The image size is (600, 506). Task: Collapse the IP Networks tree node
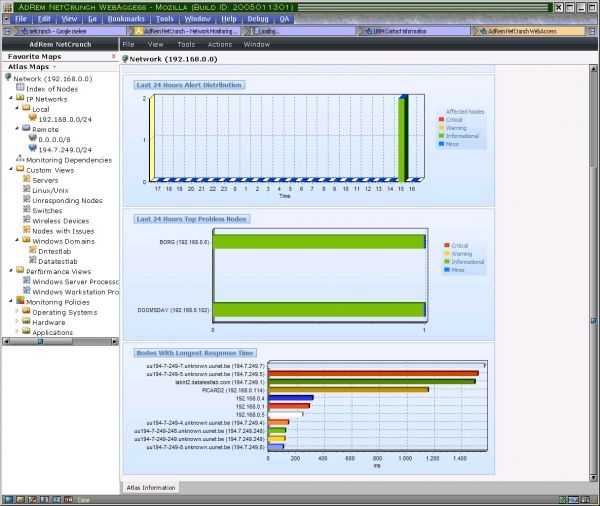(x=11, y=98)
